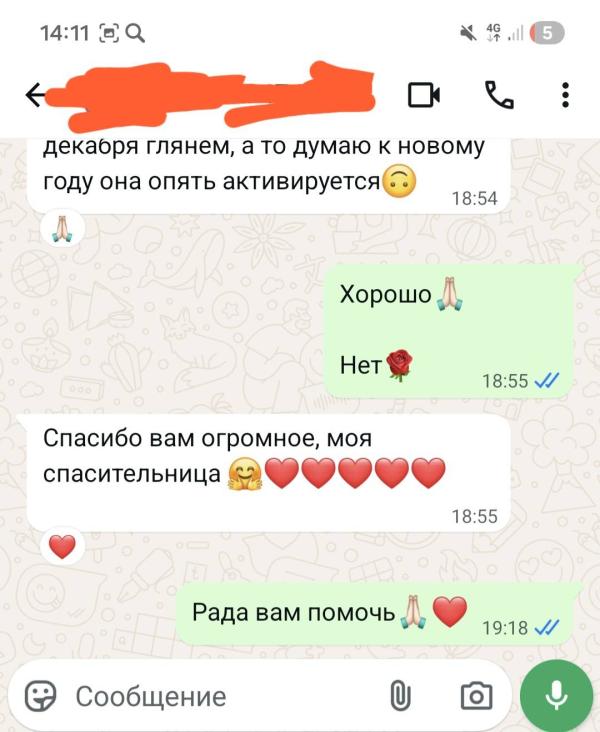Viewport: 600px width, 732px height.
Task: Select the 'Хорошо' and 'Нет' green message
Action: pyautogui.click(x=449, y=331)
